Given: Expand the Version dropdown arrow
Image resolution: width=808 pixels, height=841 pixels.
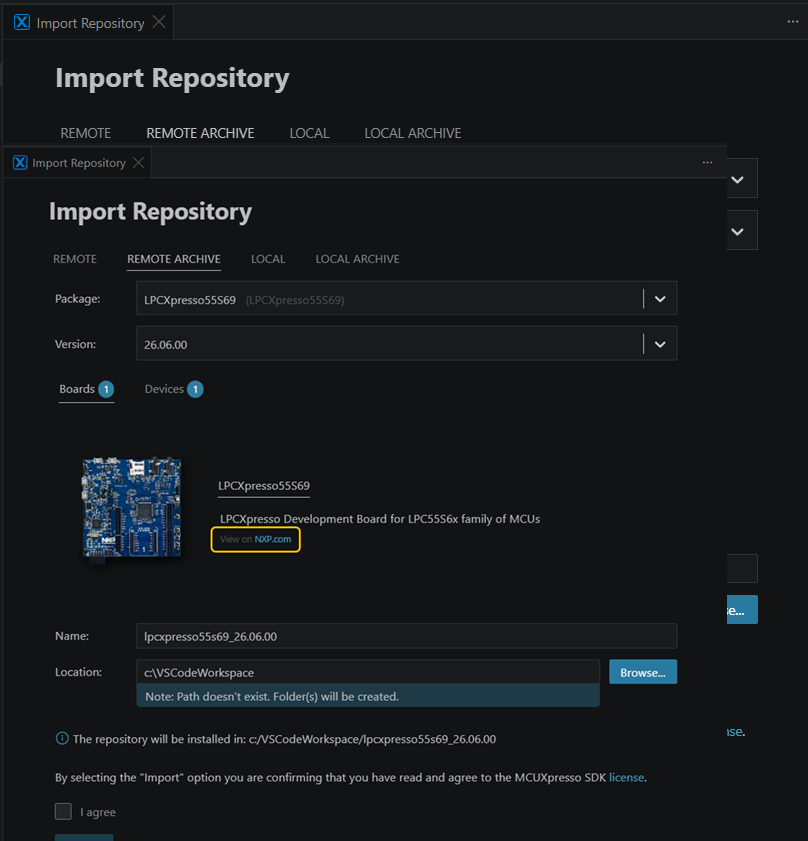Looking at the screenshot, I should point(660,344).
